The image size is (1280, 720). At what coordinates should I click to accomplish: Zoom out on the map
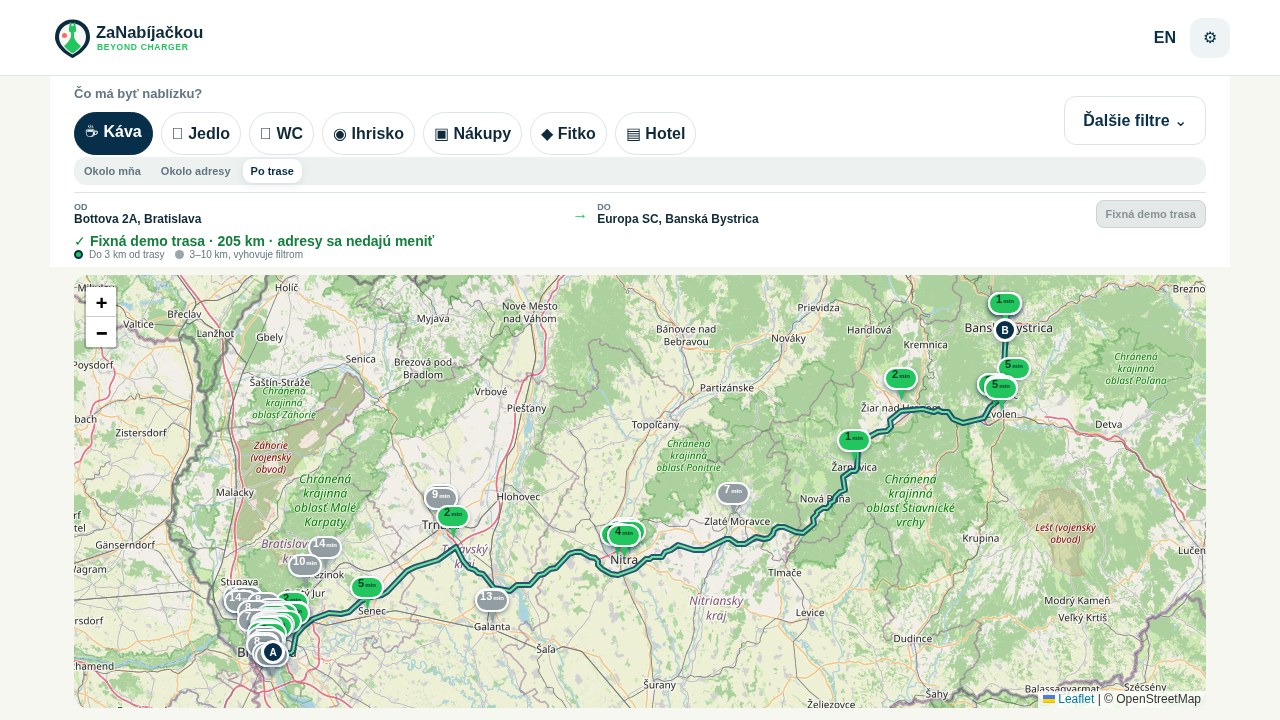coord(101,332)
